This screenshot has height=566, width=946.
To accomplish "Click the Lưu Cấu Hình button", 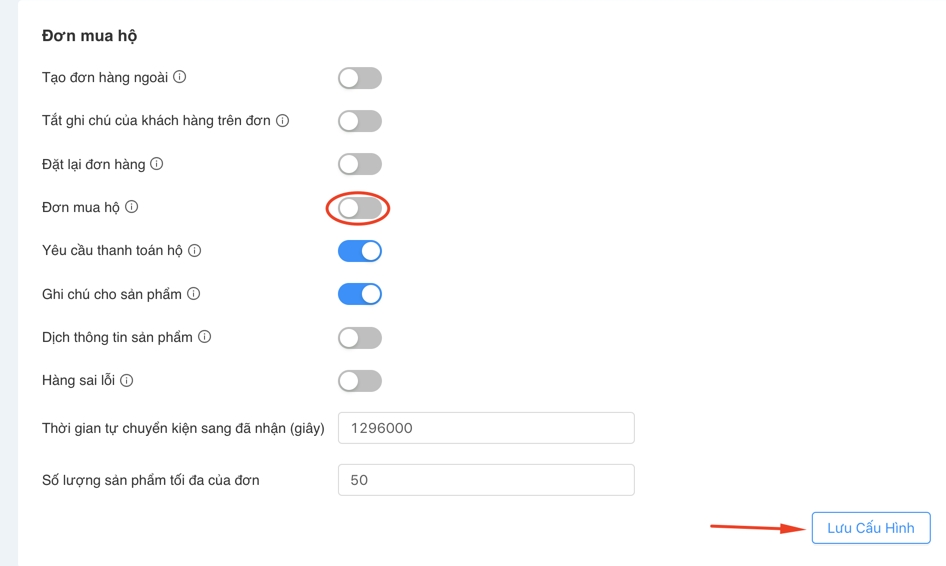I will [870, 528].
